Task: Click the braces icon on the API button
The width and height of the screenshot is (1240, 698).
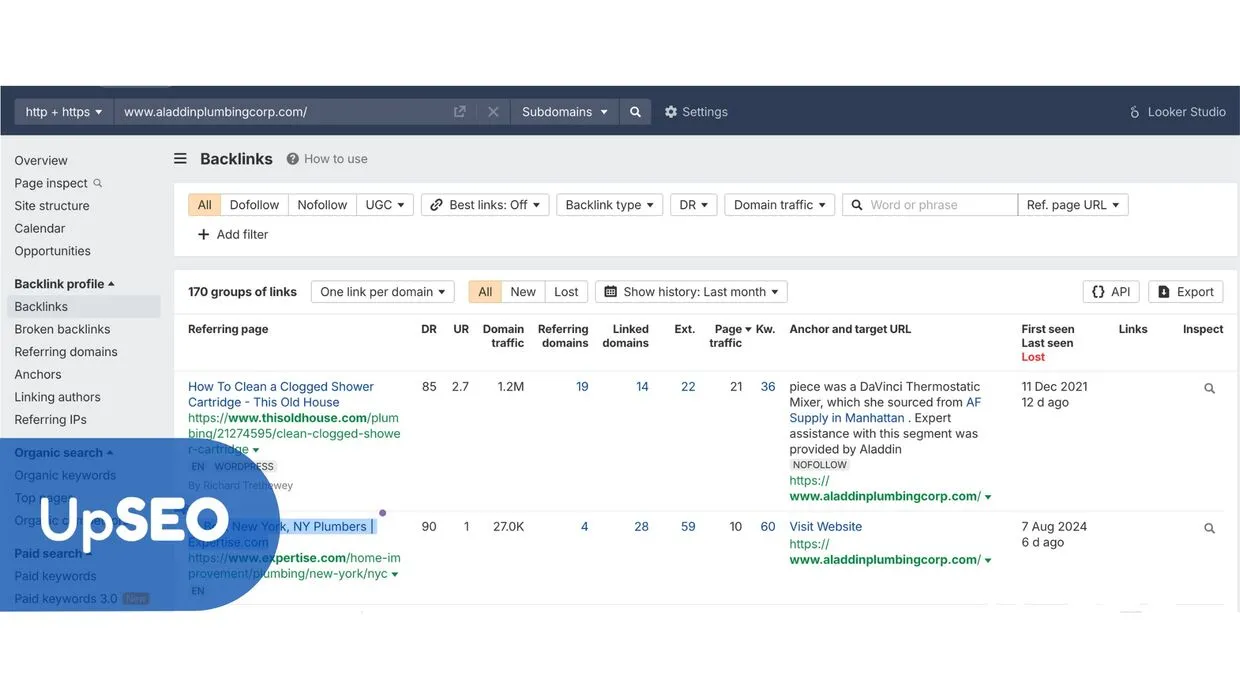Action: pyautogui.click(x=1097, y=291)
